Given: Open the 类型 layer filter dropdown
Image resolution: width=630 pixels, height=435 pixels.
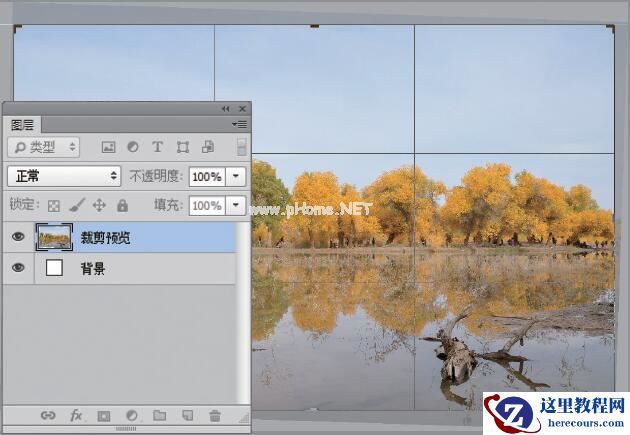Looking at the screenshot, I should coord(44,147).
